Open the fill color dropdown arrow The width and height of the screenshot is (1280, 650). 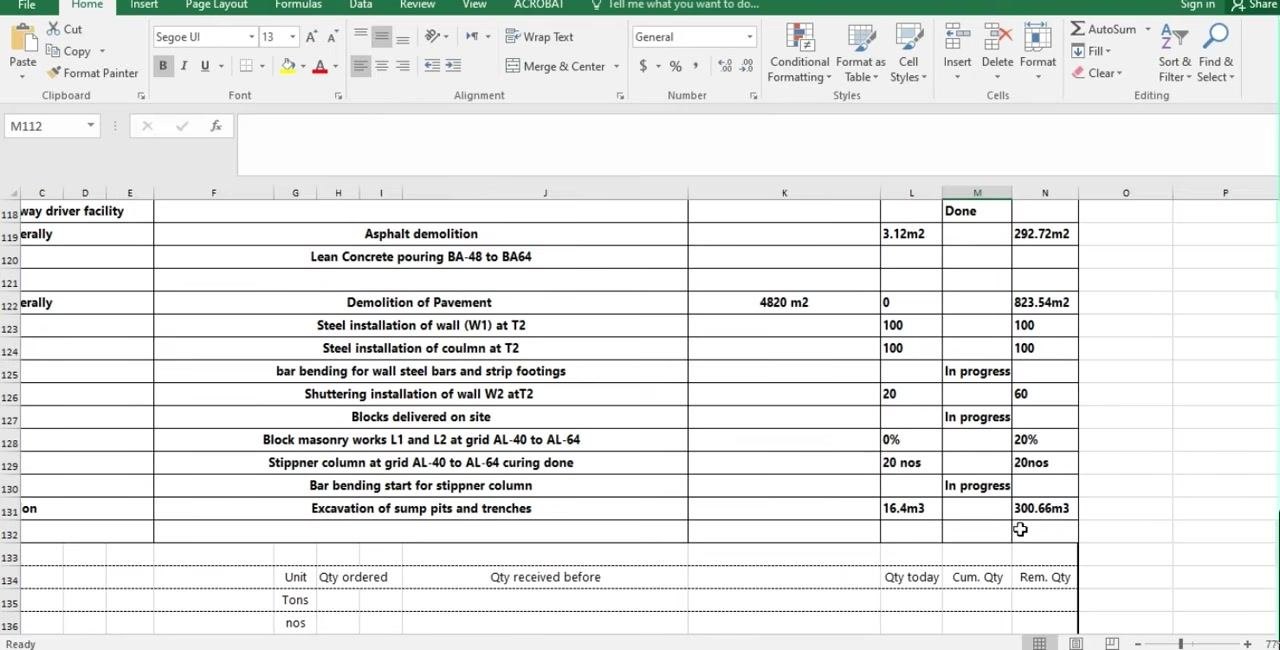coord(302,66)
